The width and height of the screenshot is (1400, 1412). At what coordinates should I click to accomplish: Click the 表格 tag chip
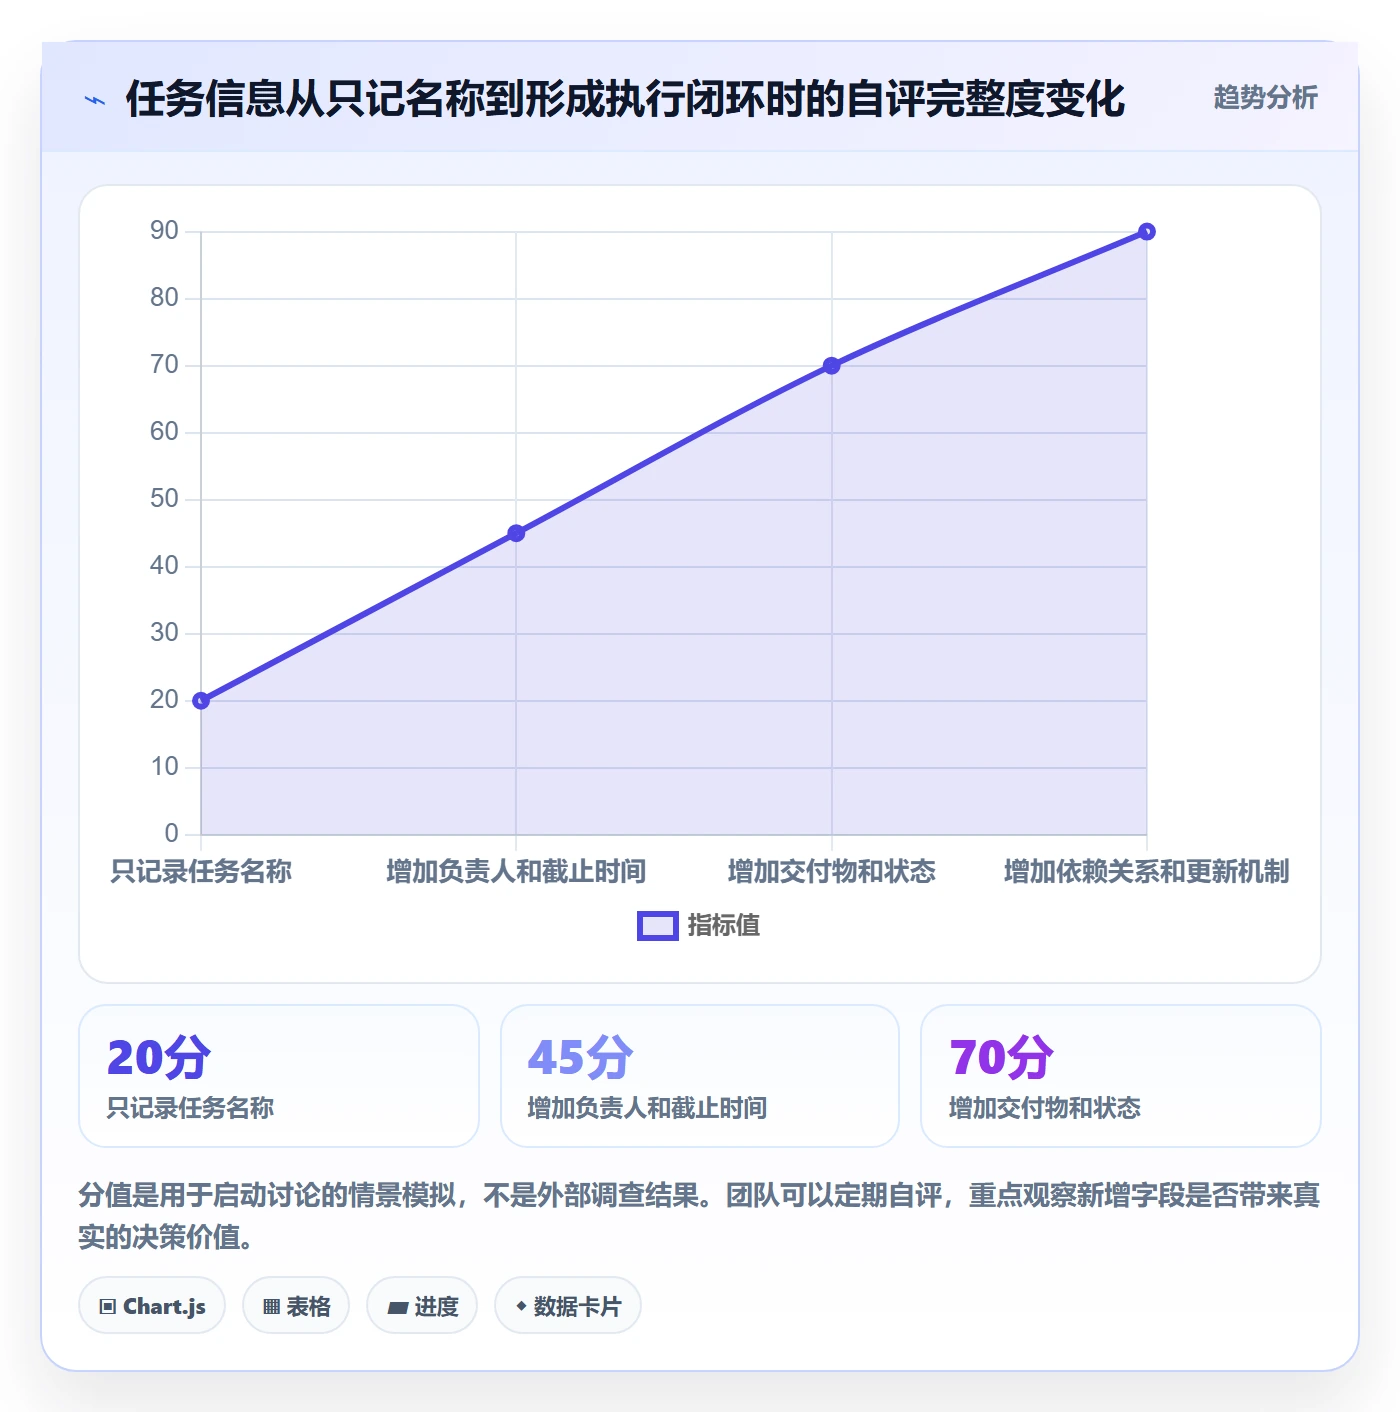[x=296, y=1305]
